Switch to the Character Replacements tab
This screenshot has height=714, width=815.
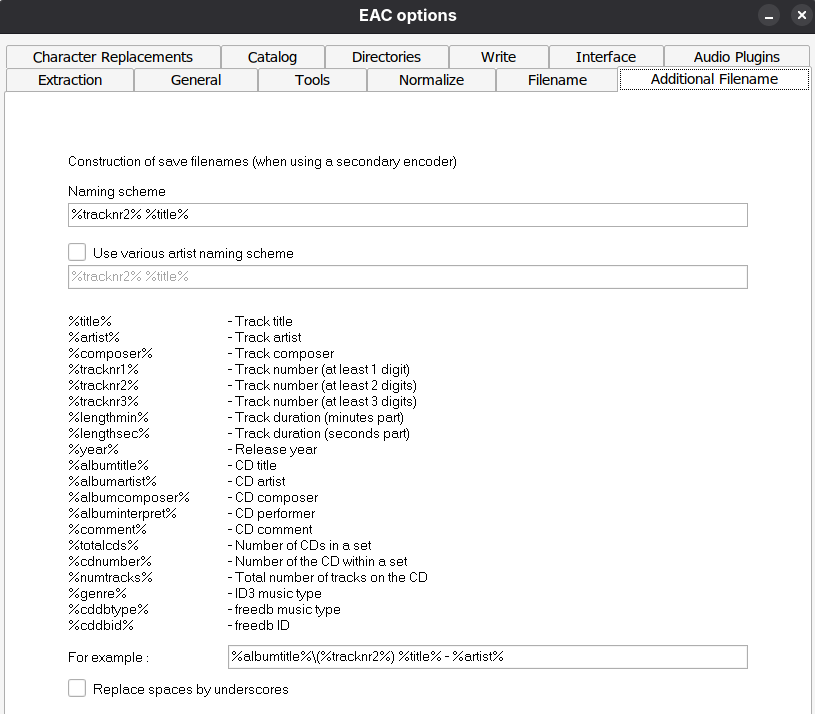click(x=112, y=57)
